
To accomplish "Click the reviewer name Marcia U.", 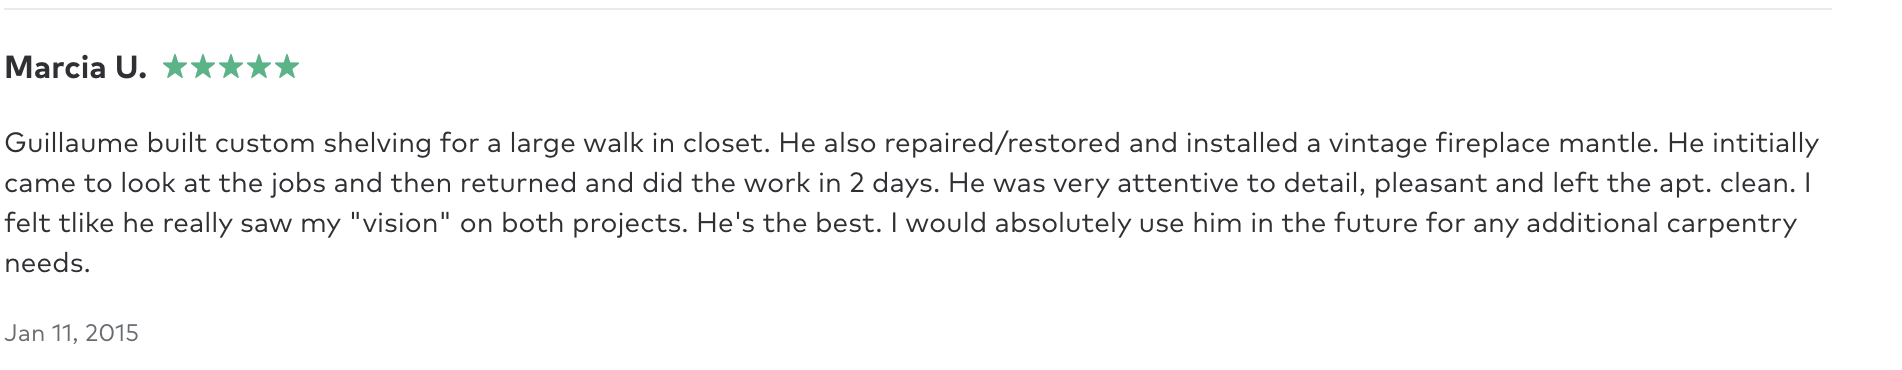I will (76, 68).
